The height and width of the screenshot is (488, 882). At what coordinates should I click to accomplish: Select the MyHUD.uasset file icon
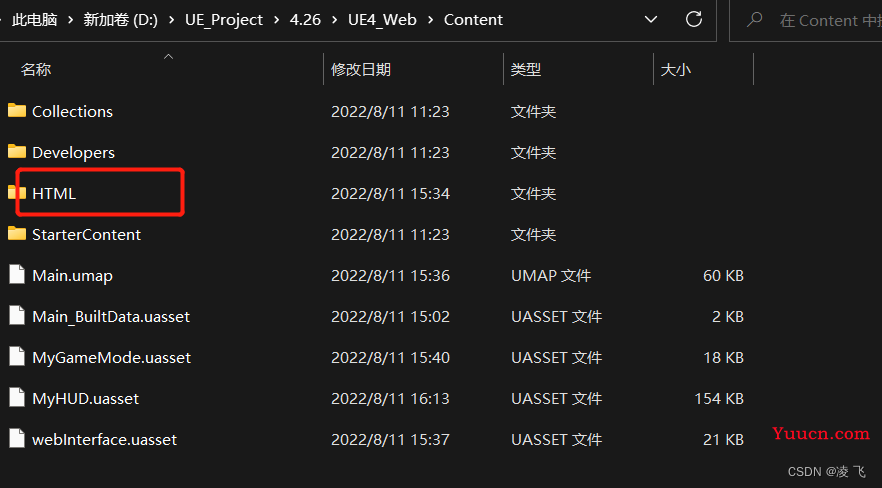click(17, 398)
